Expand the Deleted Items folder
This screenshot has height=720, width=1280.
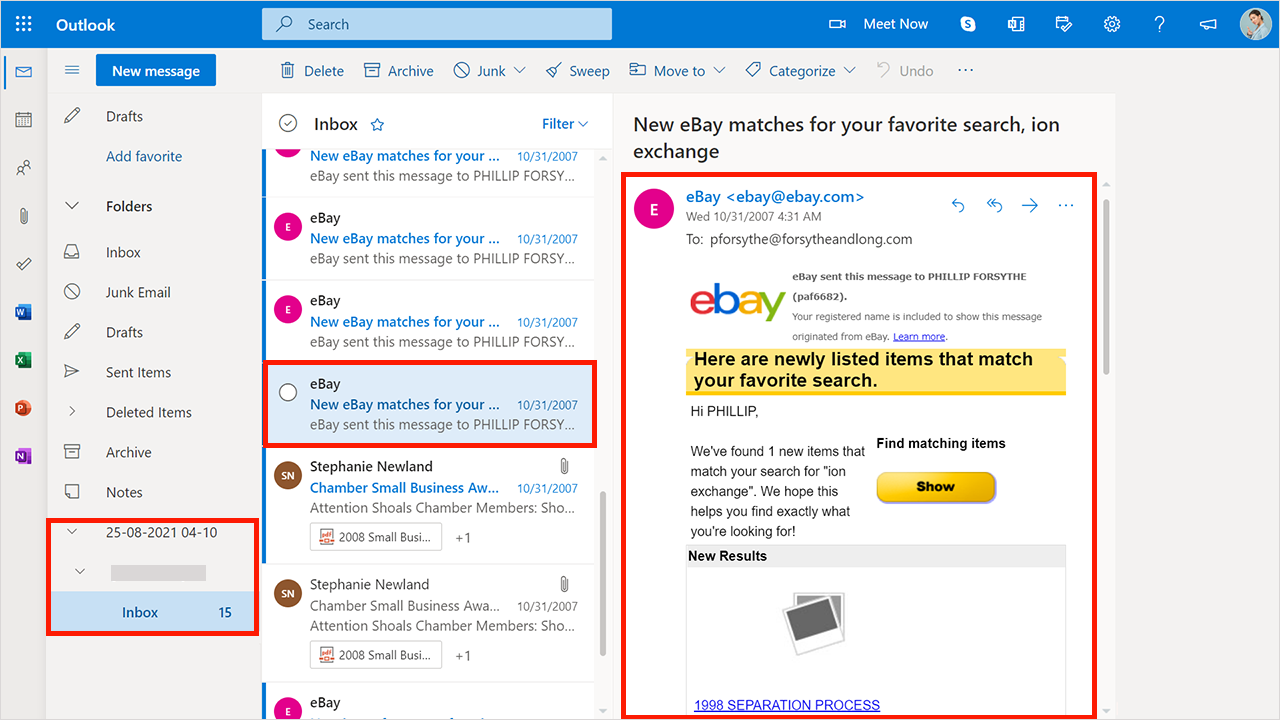[x=72, y=412]
